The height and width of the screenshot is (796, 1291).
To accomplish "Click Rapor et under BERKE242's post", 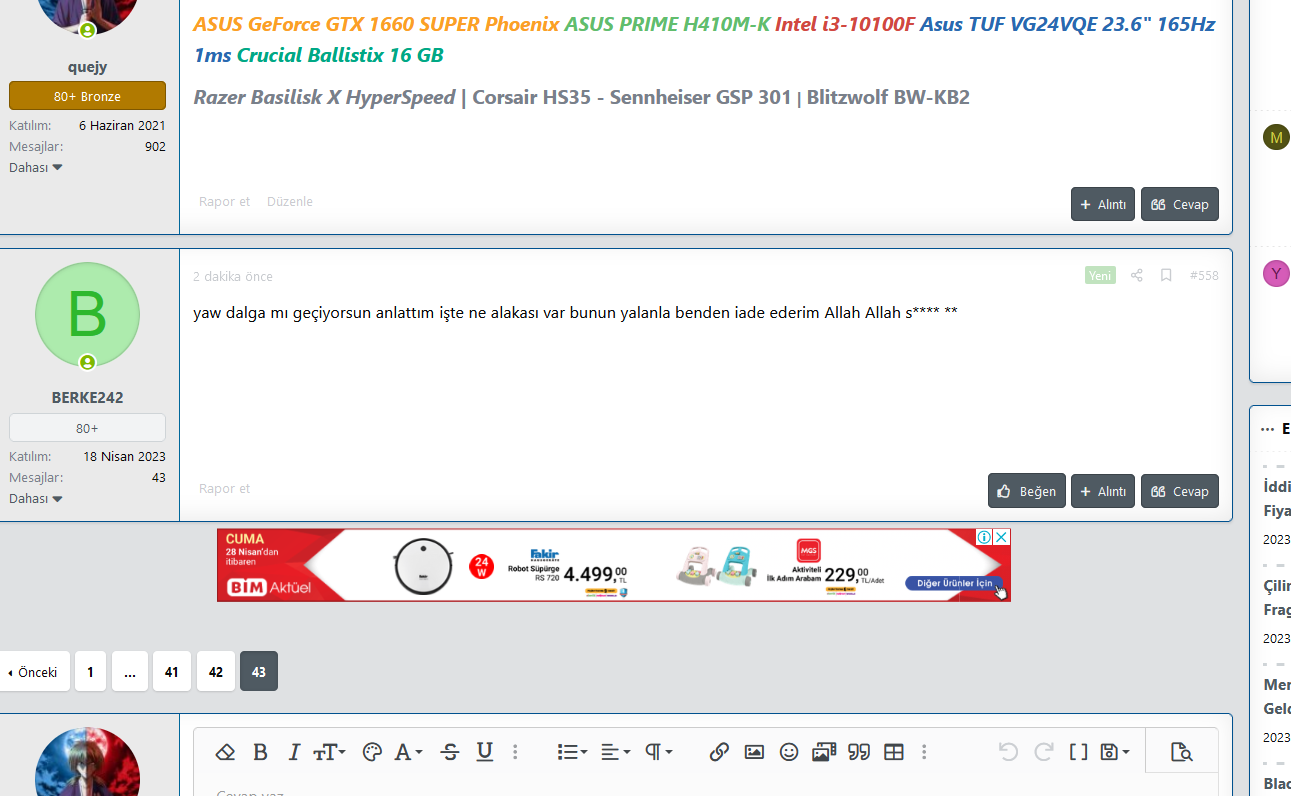I will pyautogui.click(x=224, y=488).
